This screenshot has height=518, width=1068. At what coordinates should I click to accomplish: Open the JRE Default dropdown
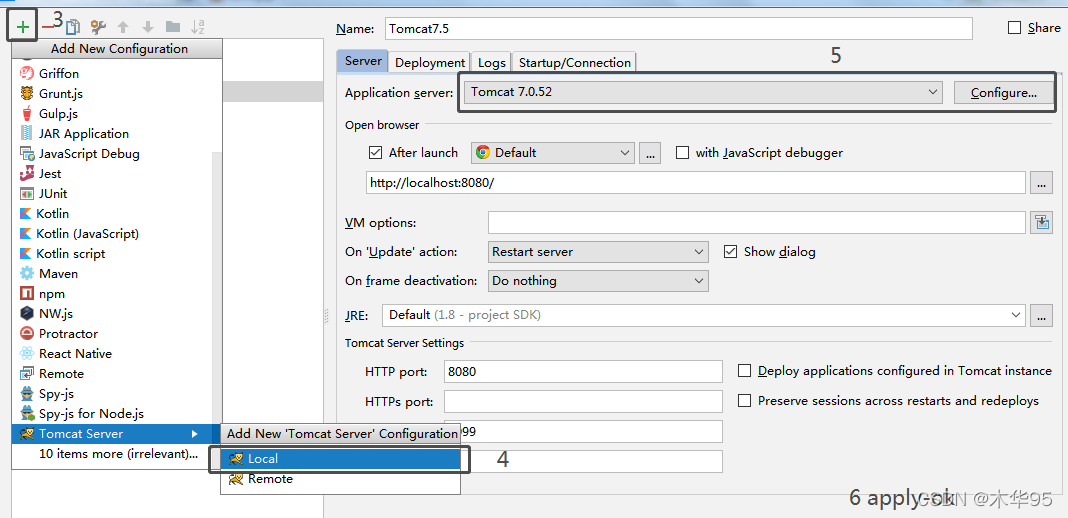point(704,315)
